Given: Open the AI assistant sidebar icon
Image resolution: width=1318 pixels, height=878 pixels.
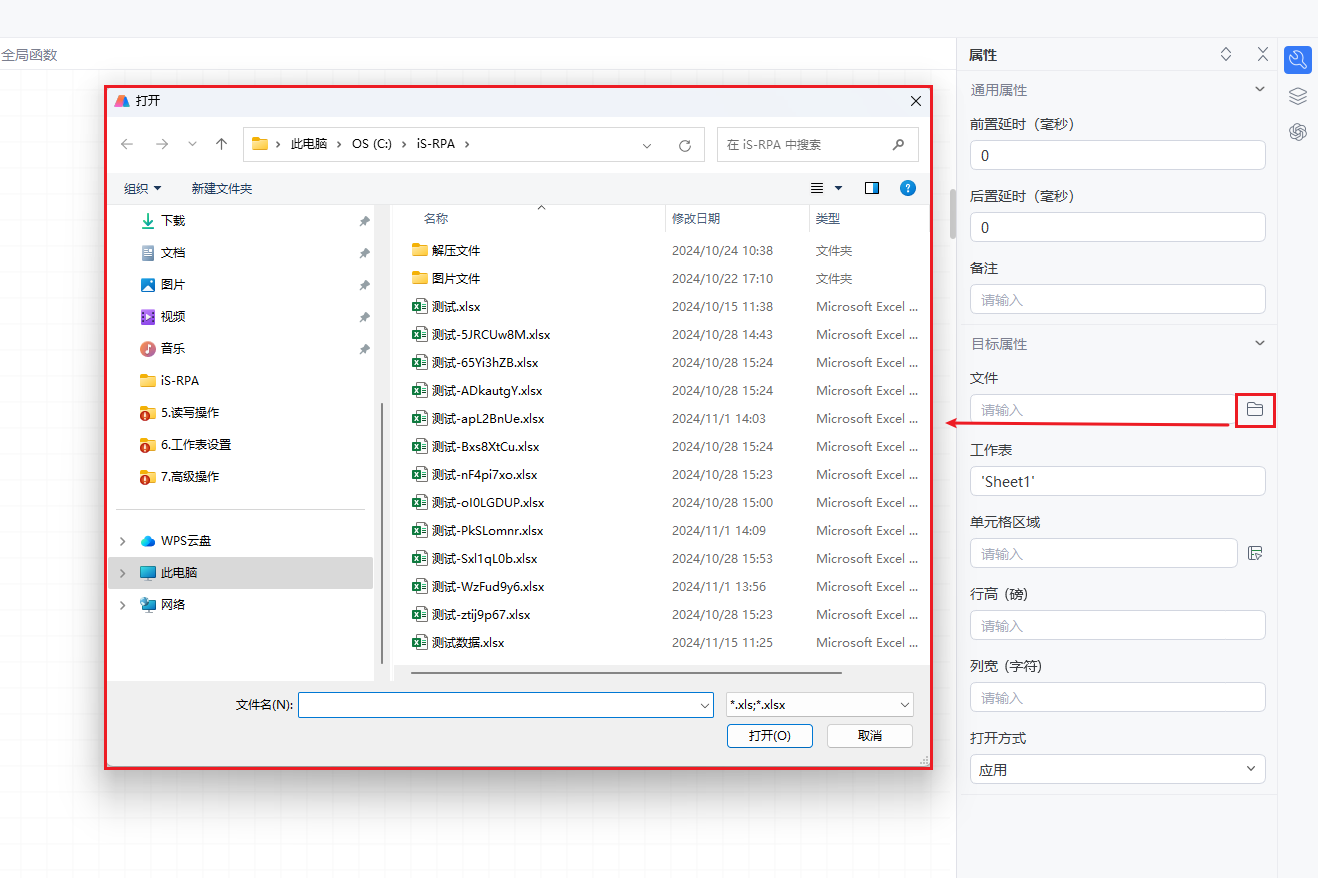Looking at the screenshot, I should point(1298,132).
